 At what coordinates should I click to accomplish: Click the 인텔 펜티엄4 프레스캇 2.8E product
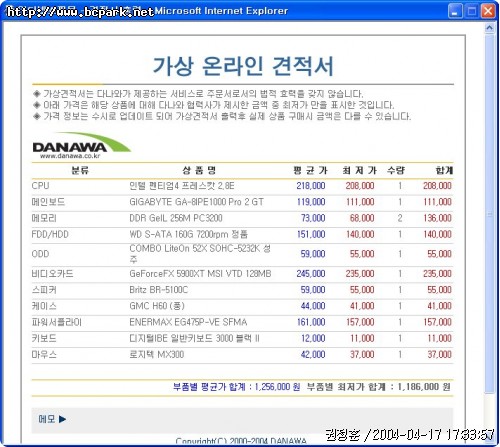tap(182, 186)
